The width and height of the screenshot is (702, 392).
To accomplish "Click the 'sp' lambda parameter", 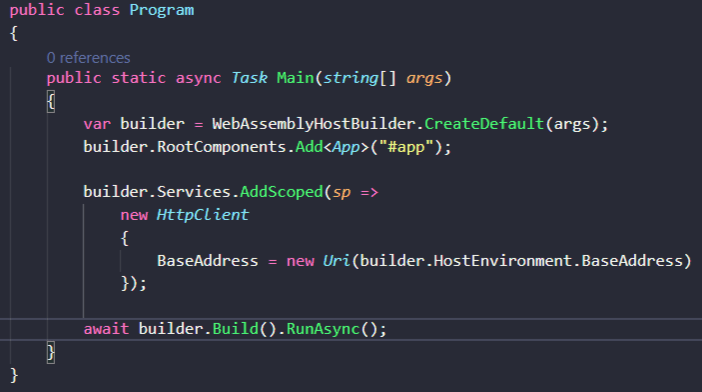I will click(341, 193).
